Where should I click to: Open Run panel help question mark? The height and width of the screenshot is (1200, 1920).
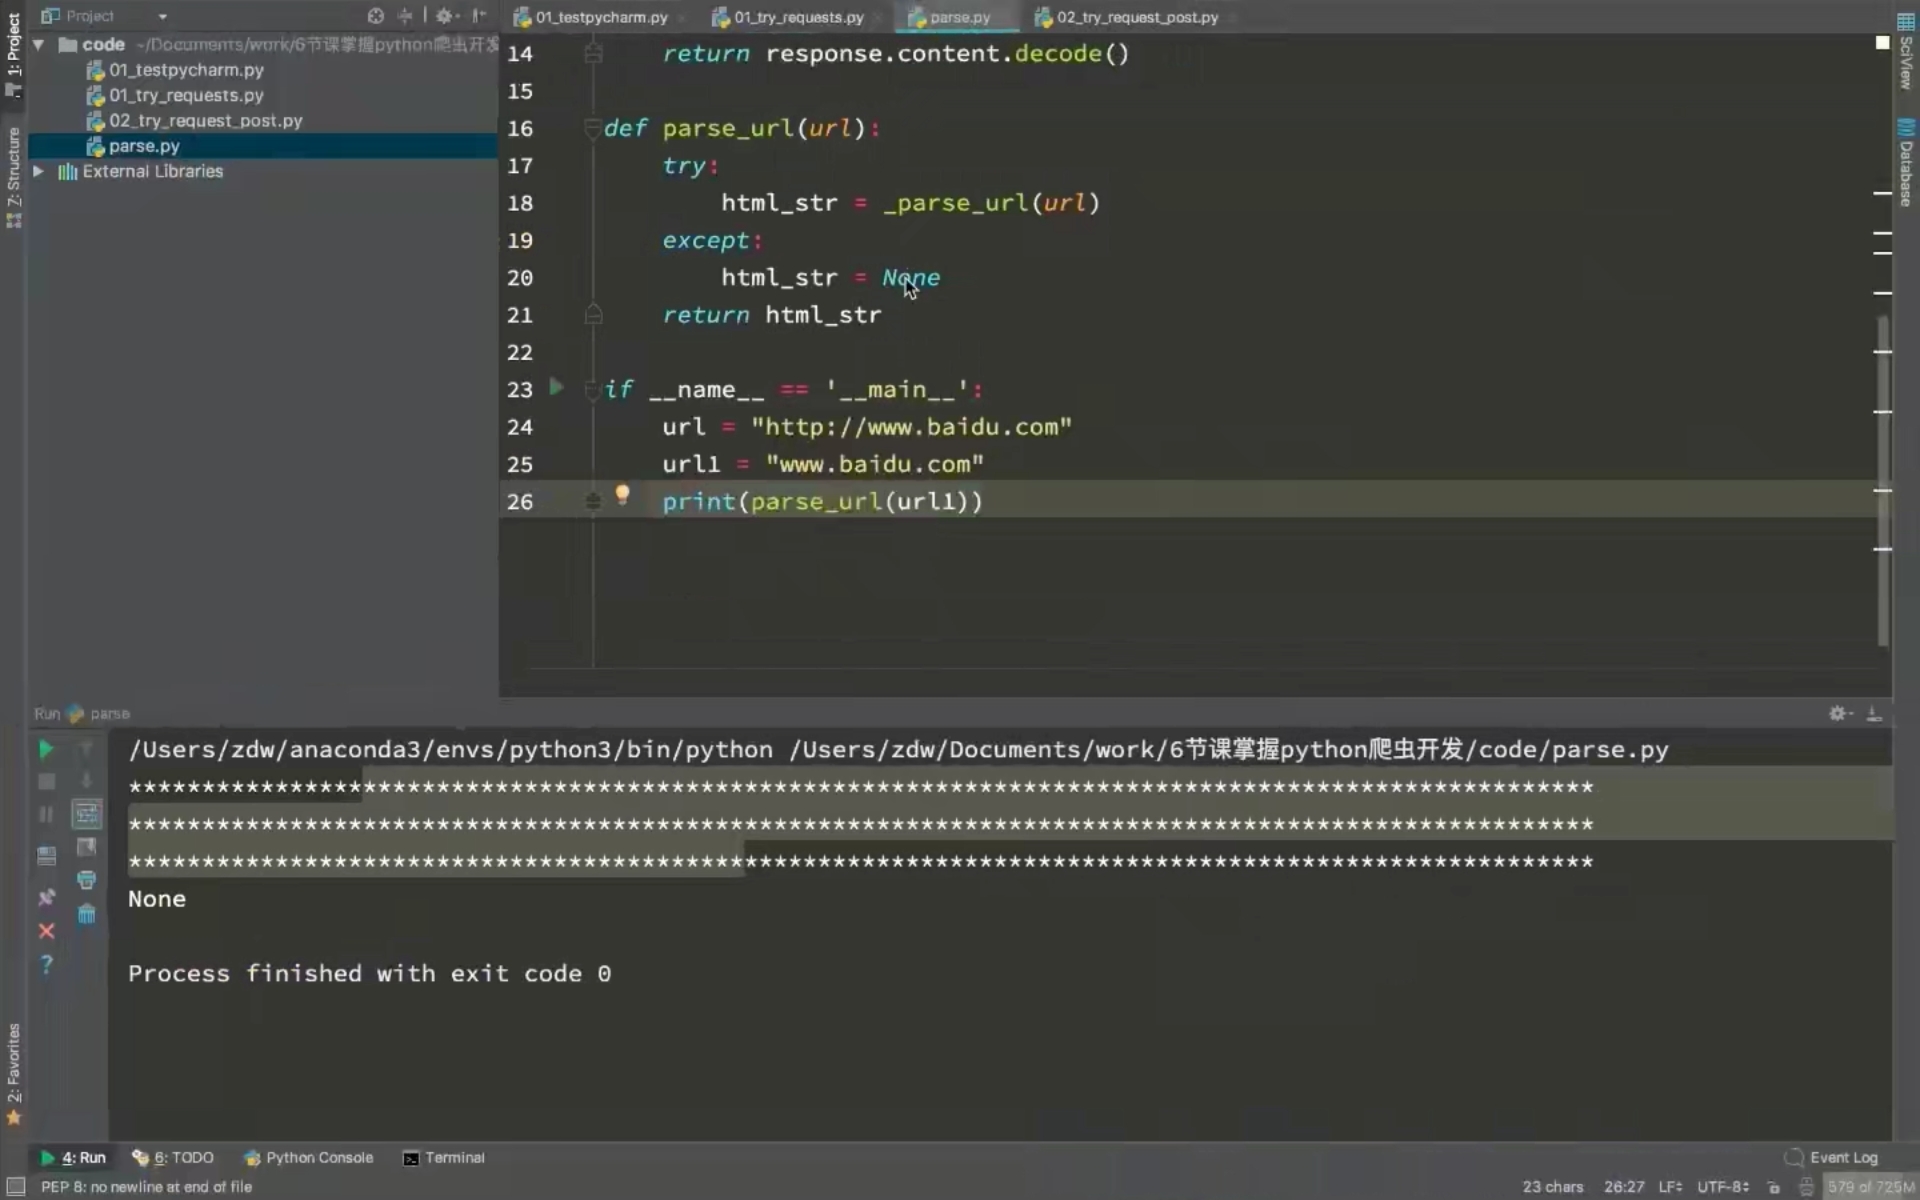coord(46,964)
